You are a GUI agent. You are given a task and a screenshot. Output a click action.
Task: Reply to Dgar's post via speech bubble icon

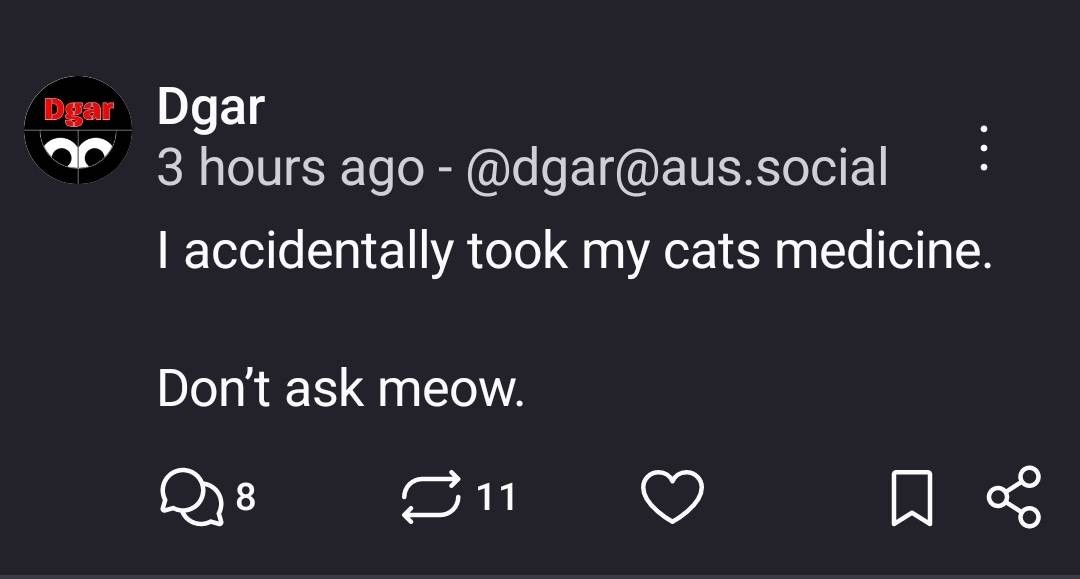[190, 497]
